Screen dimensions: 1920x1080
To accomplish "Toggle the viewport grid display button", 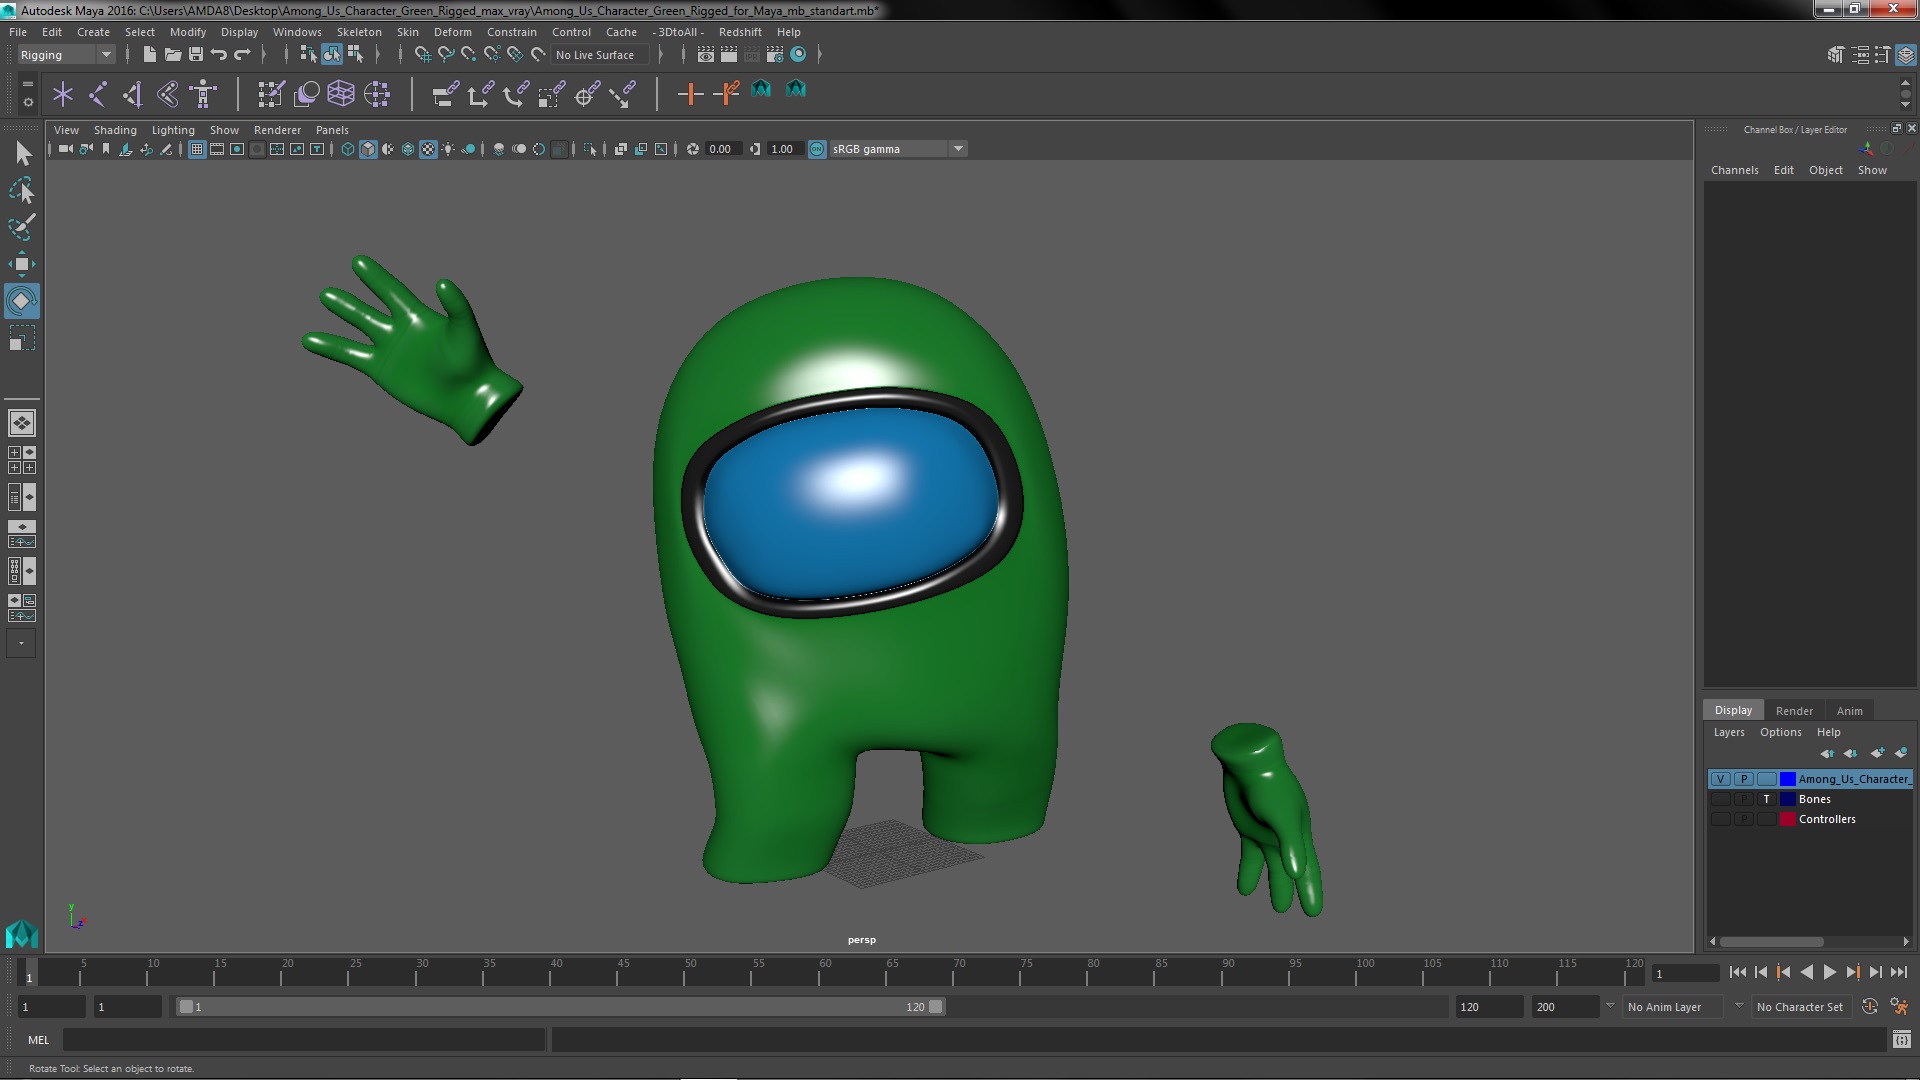I will [x=197, y=149].
